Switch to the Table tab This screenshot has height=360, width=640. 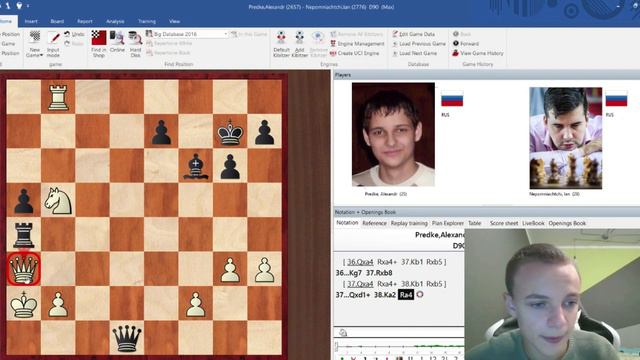[474, 223]
